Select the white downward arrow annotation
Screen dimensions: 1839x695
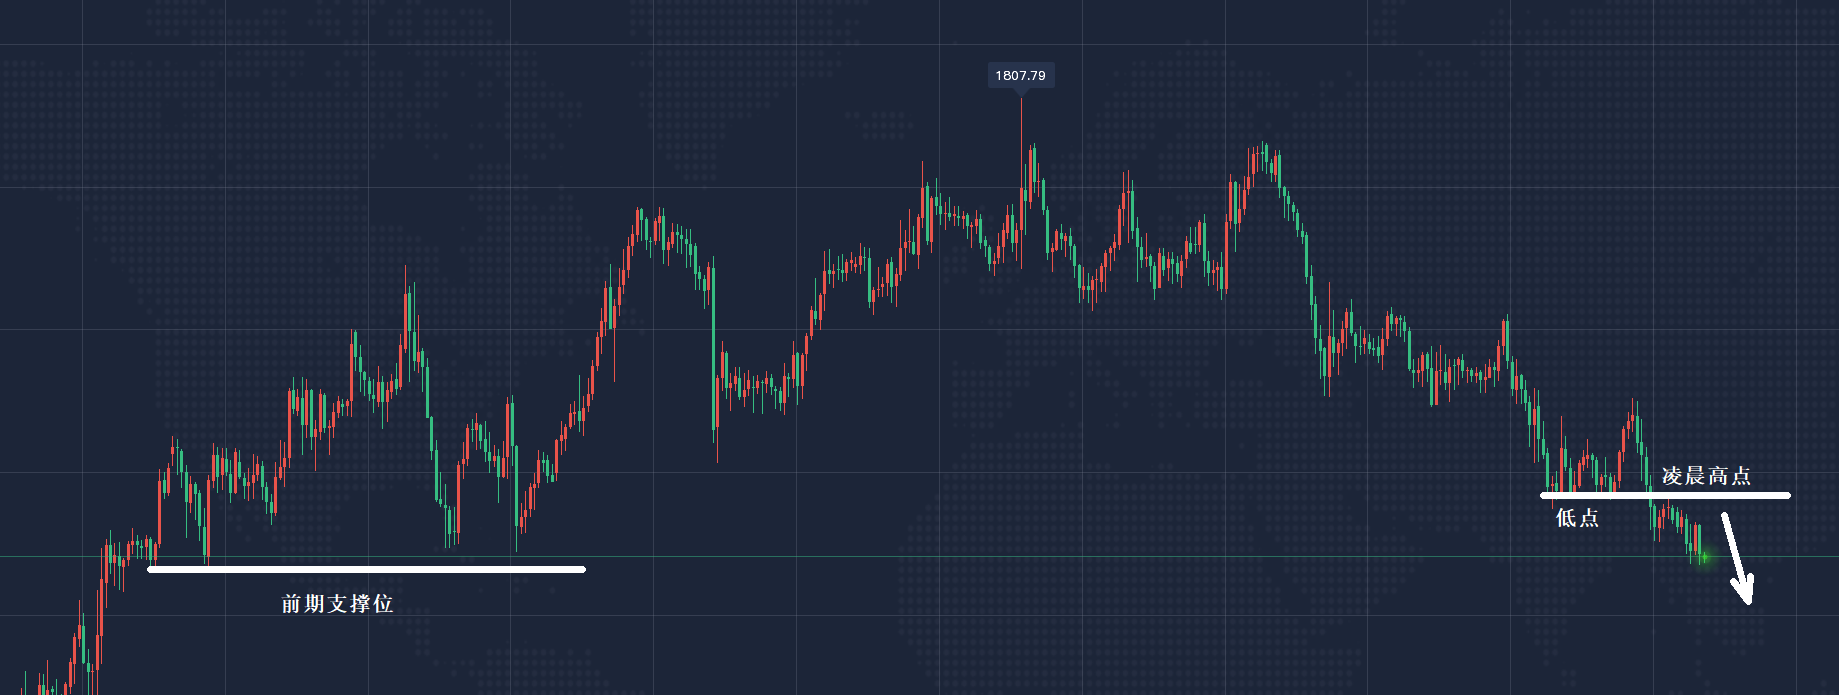(x=1737, y=560)
